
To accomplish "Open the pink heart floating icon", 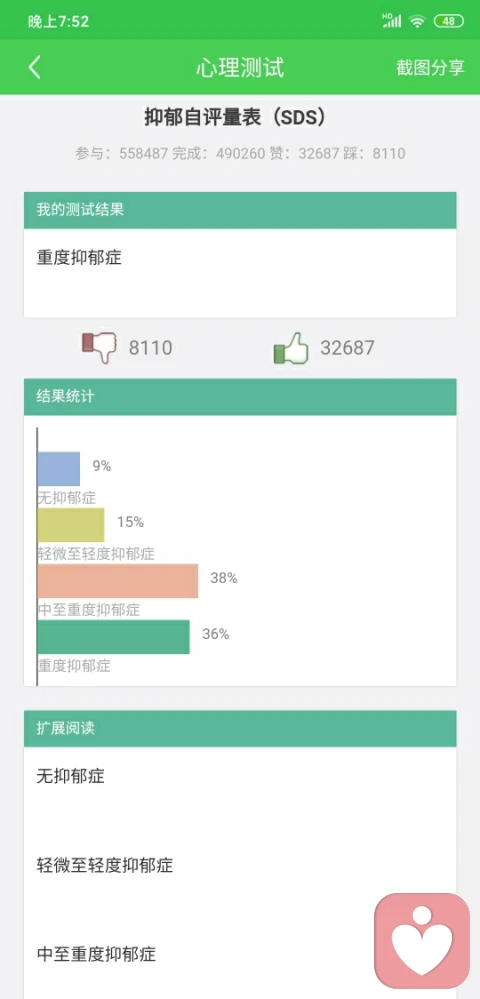I will coord(422,940).
